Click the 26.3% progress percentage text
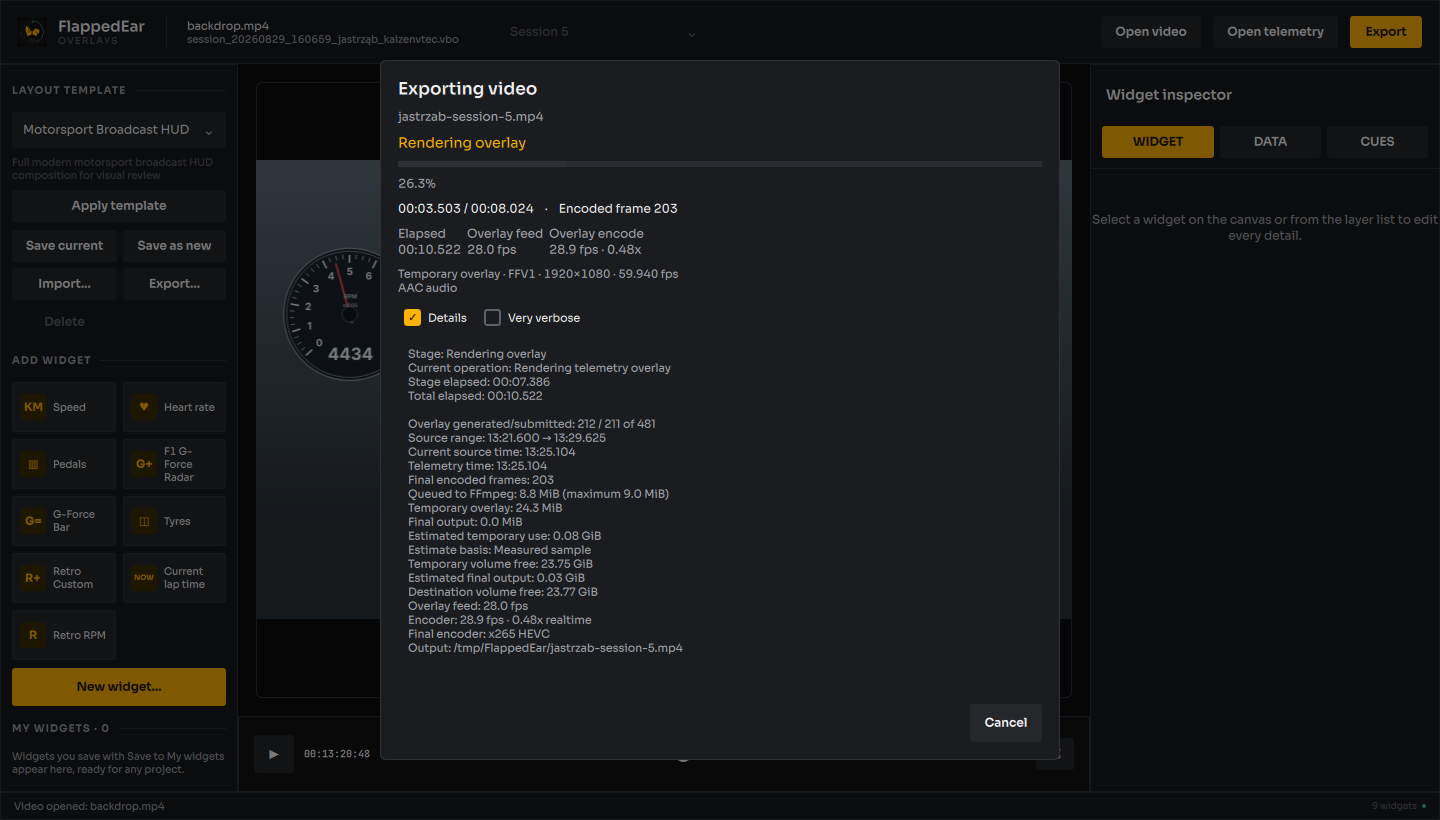 (417, 184)
